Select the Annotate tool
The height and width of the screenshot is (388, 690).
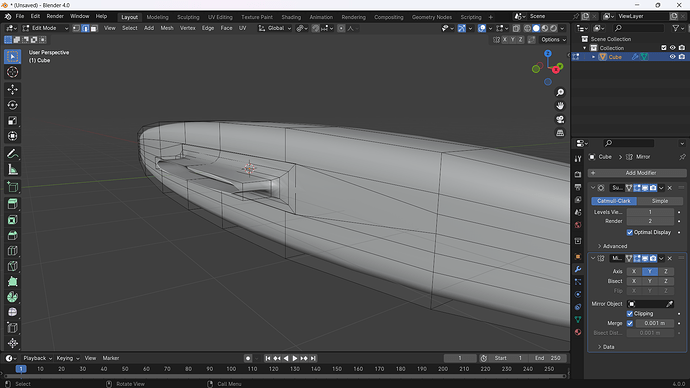pos(12,154)
